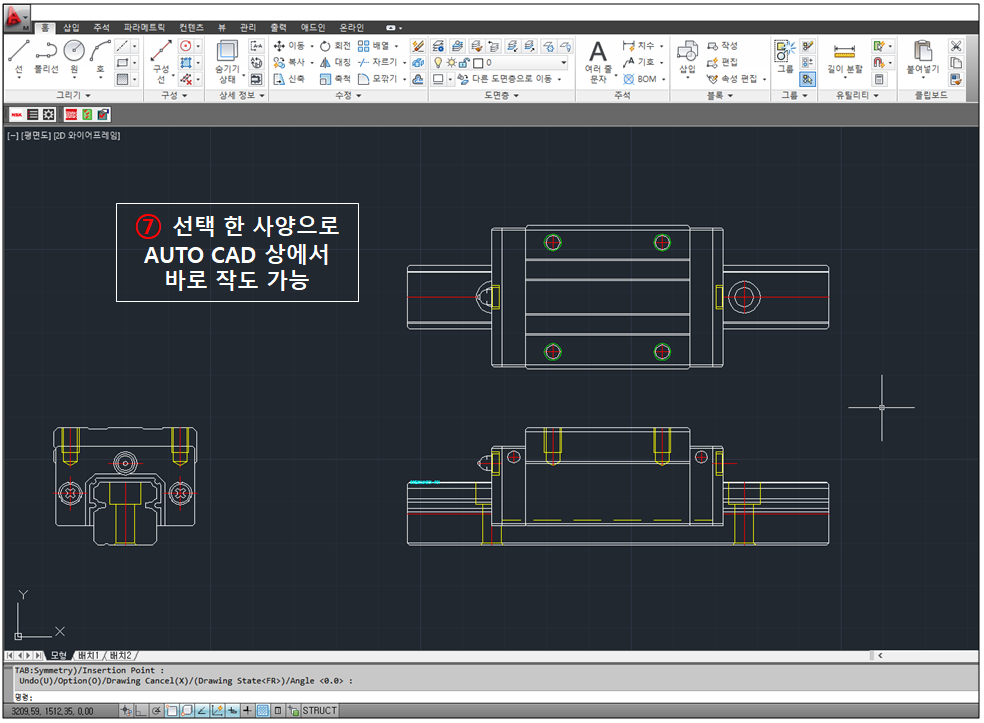Screen dimensions: 984x723
Task: Open the 삽입 ribbon tab
Action: [x=71, y=28]
